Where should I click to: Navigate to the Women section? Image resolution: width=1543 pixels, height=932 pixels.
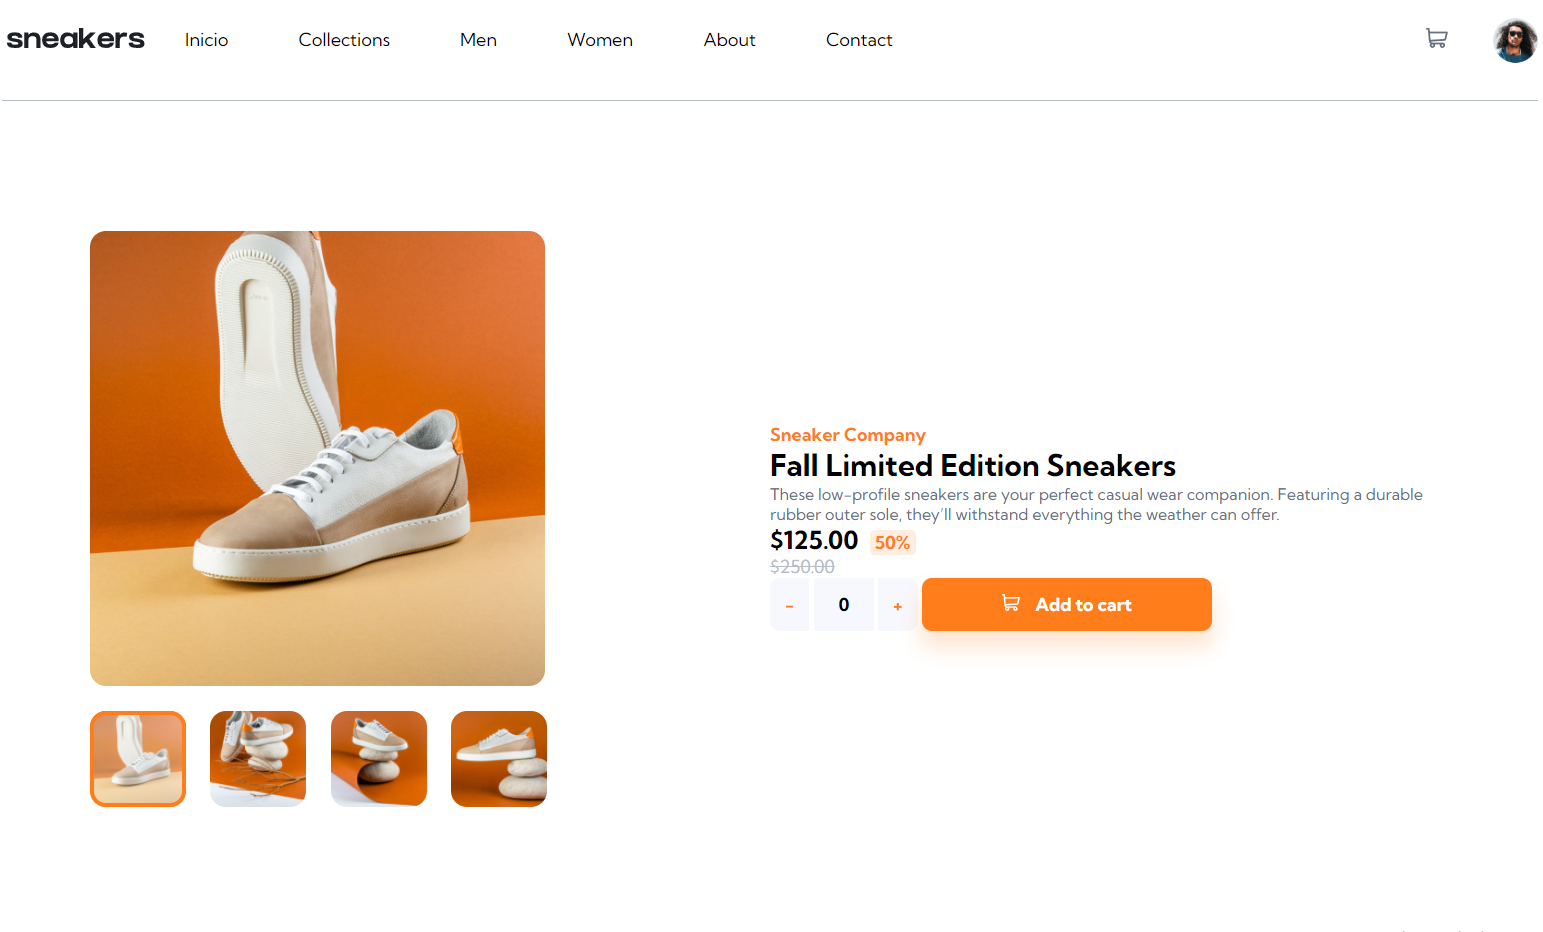click(x=600, y=40)
